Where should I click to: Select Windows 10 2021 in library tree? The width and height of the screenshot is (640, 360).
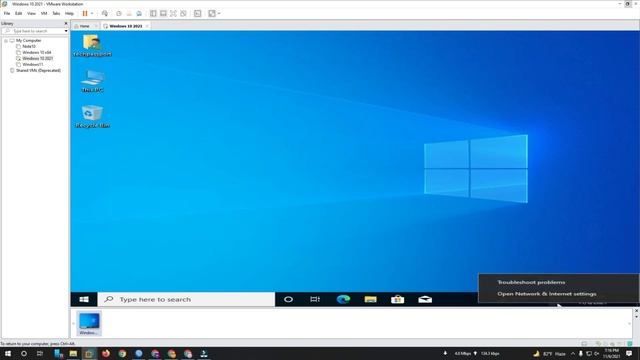click(x=38, y=58)
